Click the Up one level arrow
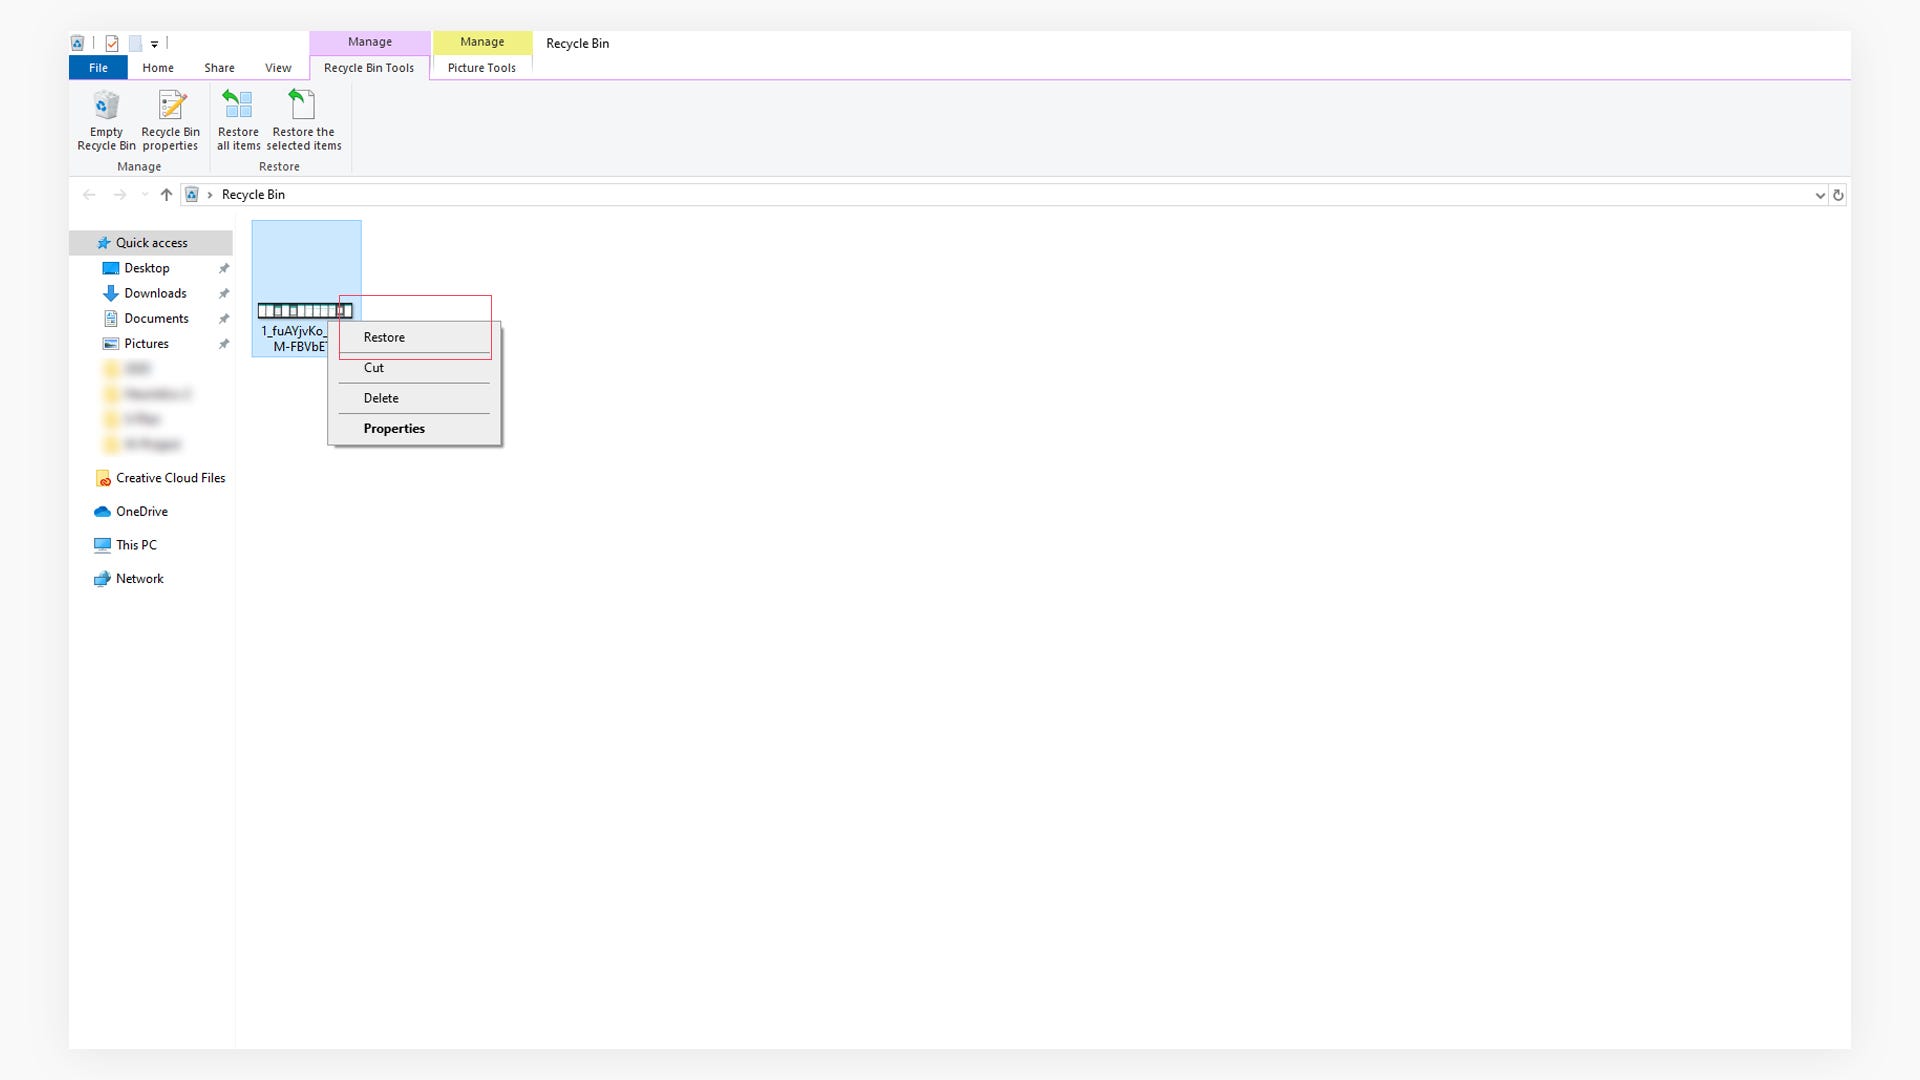Viewport: 1920px width, 1080px height. (x=166, y=195)
